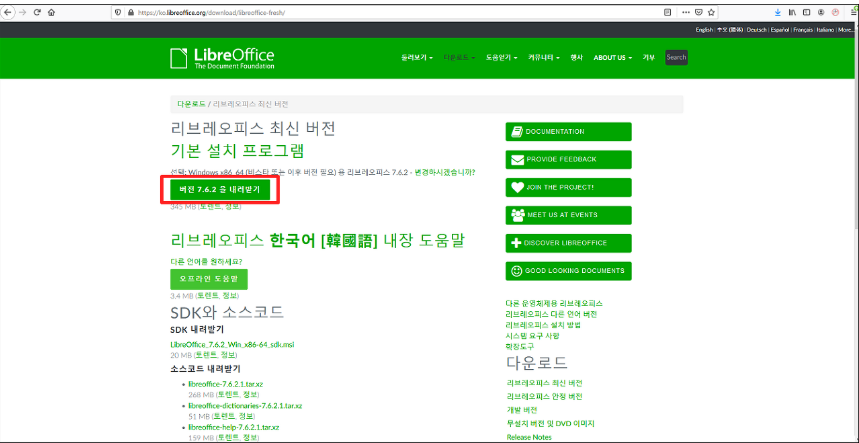Click the 버전 7.6.2 을 내려받기 download button
859x443 pixels.
pos(220,189)
